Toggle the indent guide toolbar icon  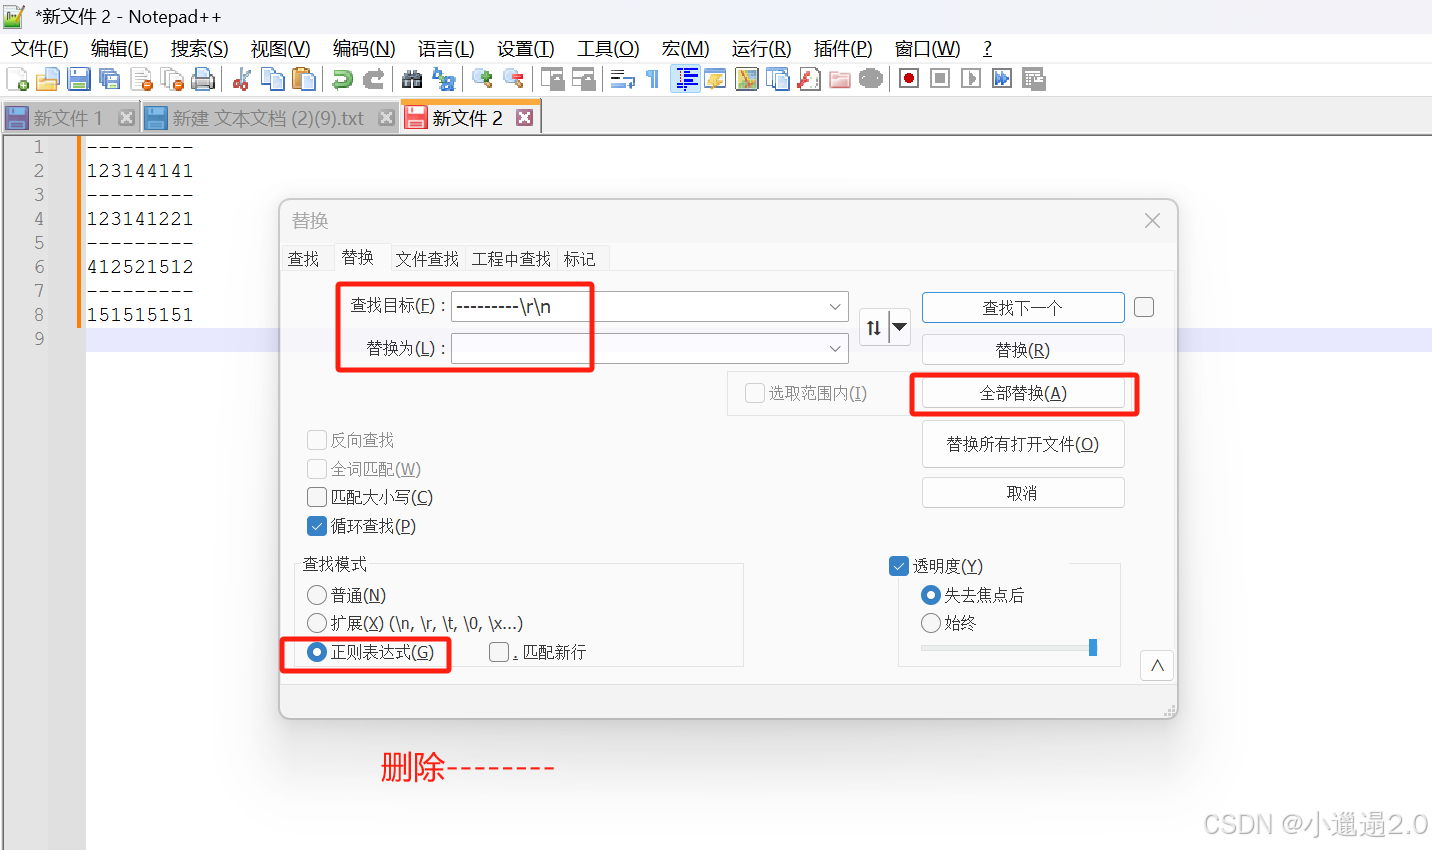pos(685,79)
